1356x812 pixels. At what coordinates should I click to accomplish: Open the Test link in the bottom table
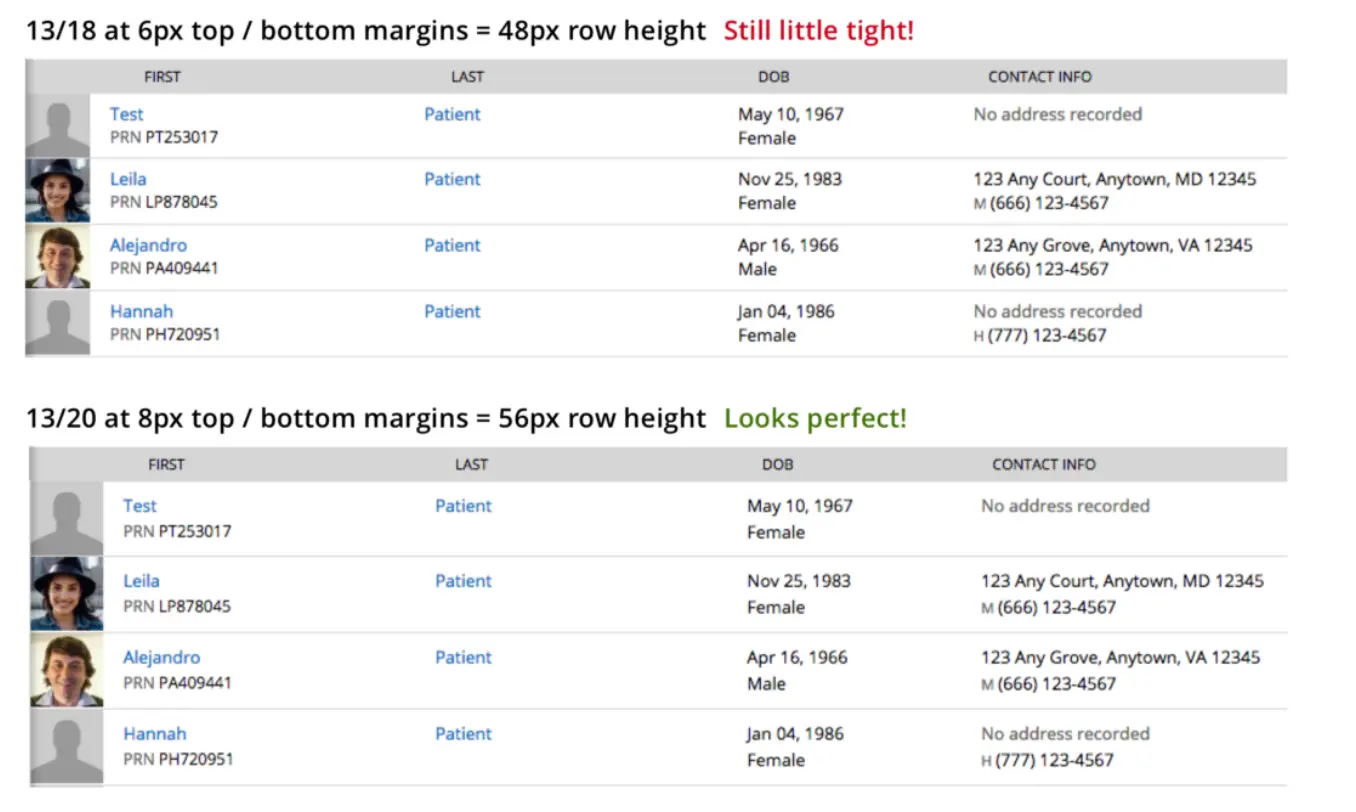(x=140, y=506)
